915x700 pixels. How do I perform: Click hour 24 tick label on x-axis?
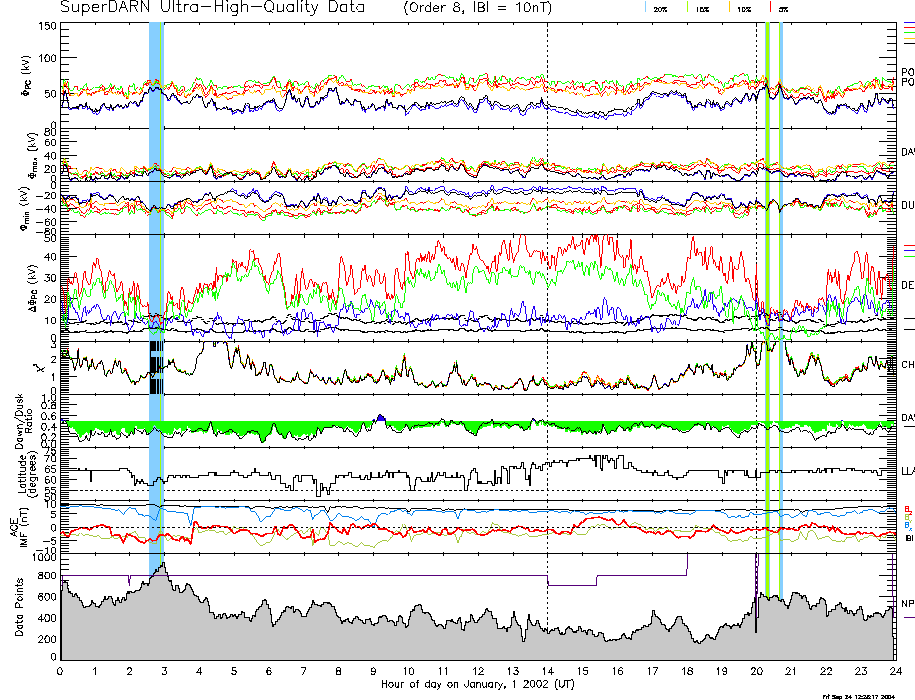(894, 671)
